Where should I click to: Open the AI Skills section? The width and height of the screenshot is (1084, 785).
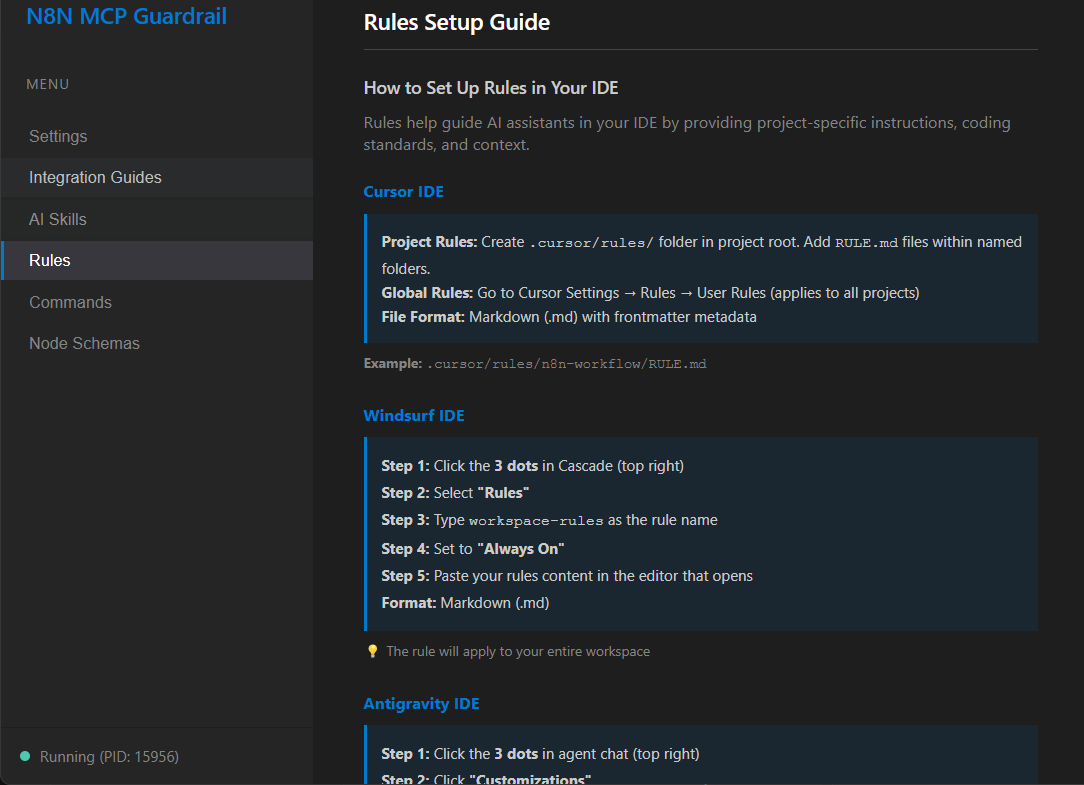pos(58,219)
